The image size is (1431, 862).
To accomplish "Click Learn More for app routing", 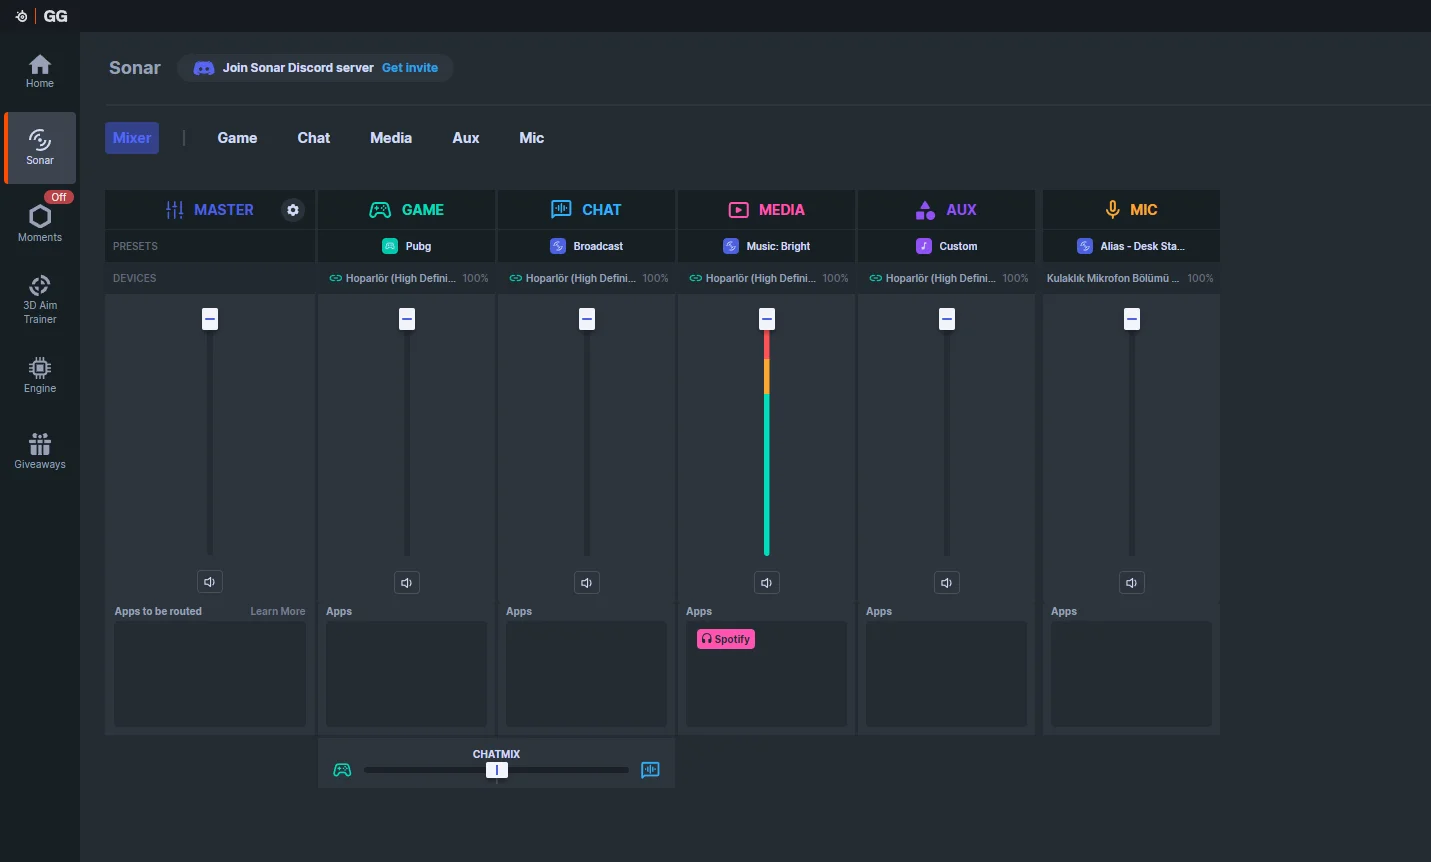I will (277, 612).
